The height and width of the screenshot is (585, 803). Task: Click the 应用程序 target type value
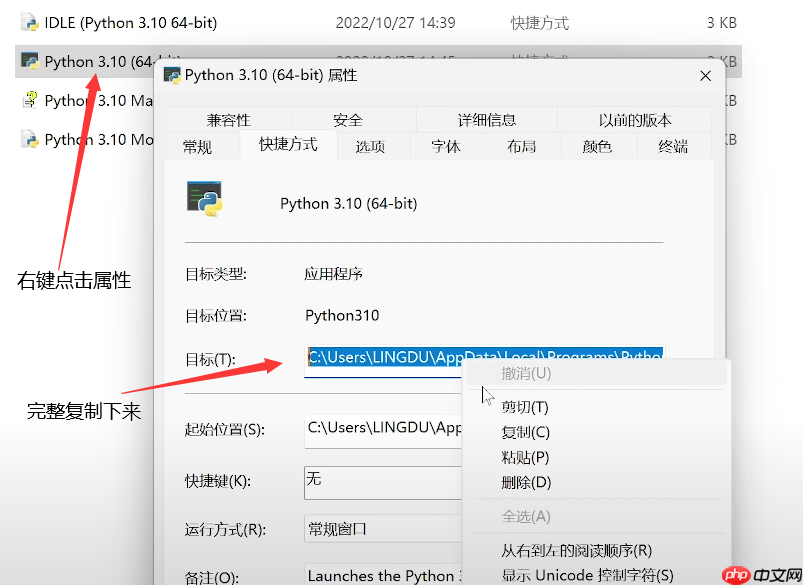pos(333,274)
